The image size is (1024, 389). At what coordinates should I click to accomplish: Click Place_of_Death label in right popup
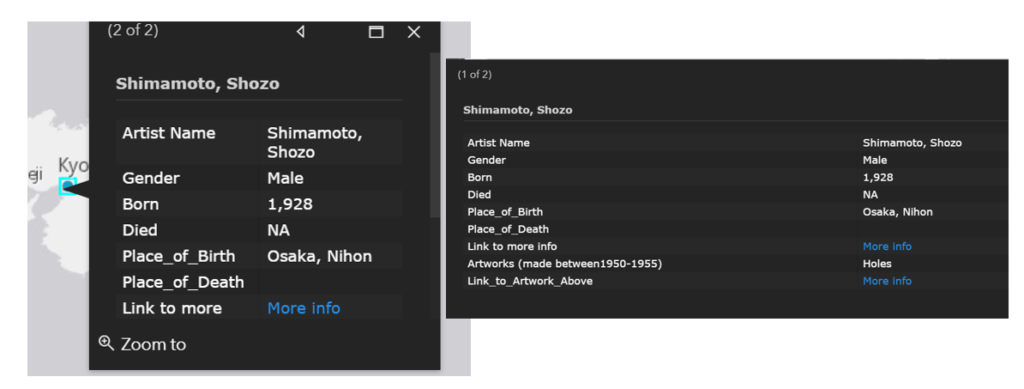(x=508, y=229)
